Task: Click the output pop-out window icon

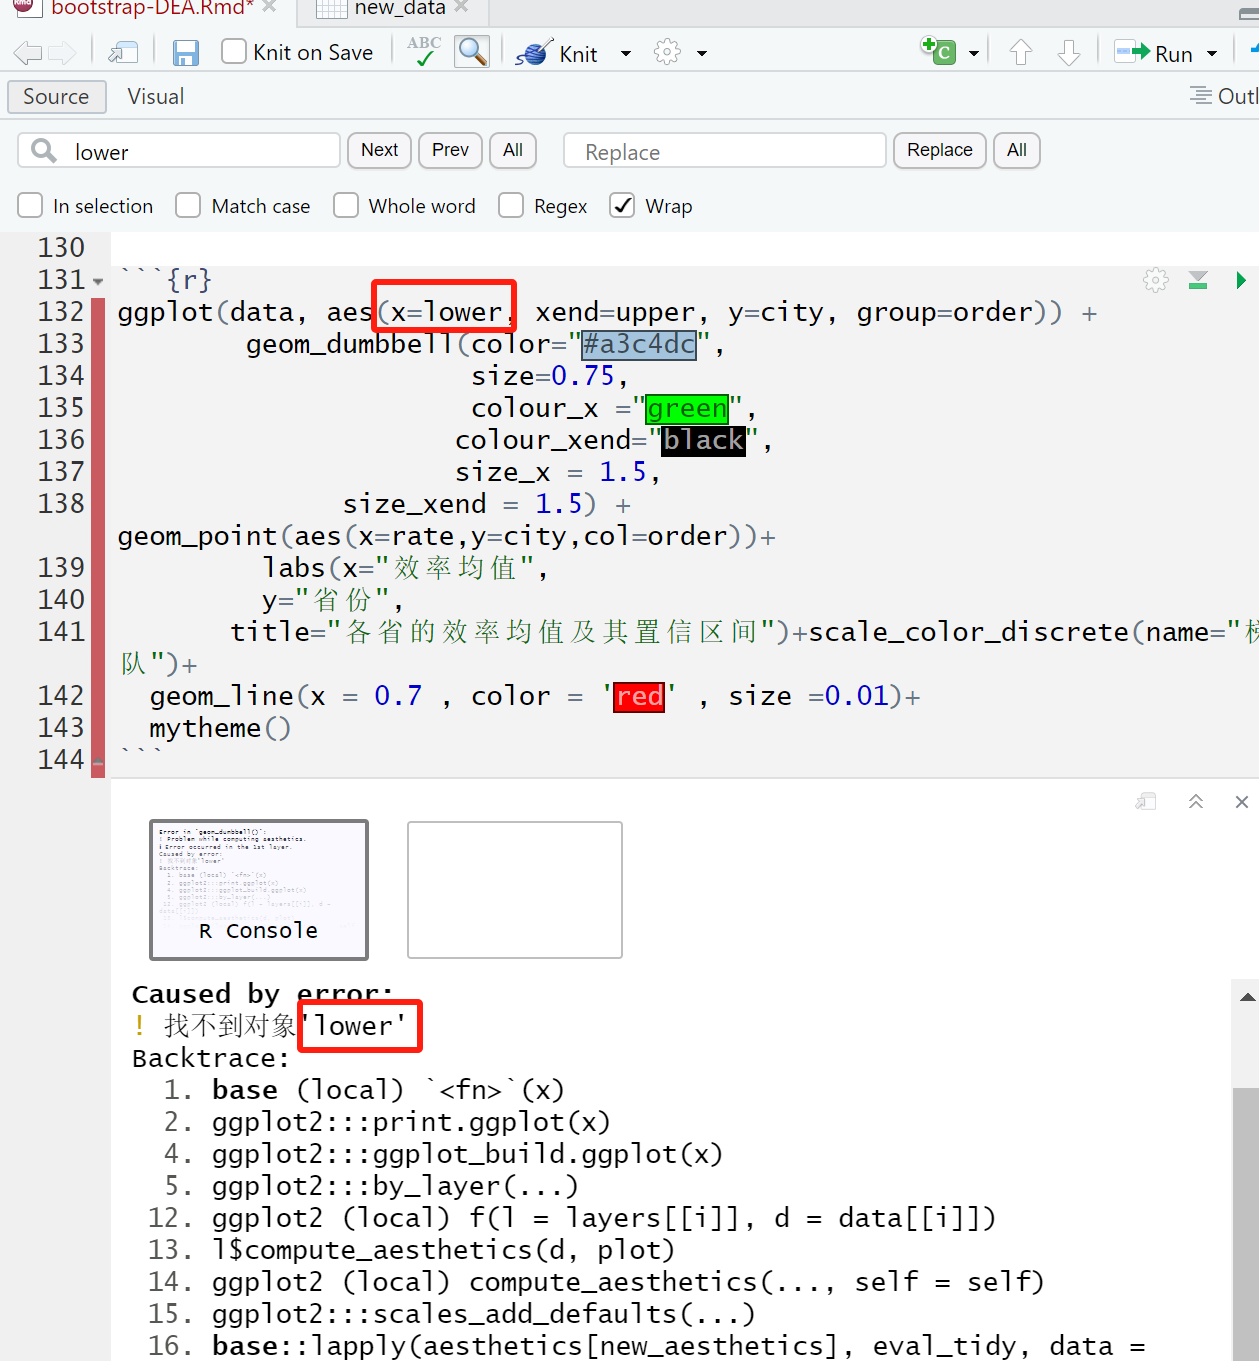Action: pos(1146,802)
